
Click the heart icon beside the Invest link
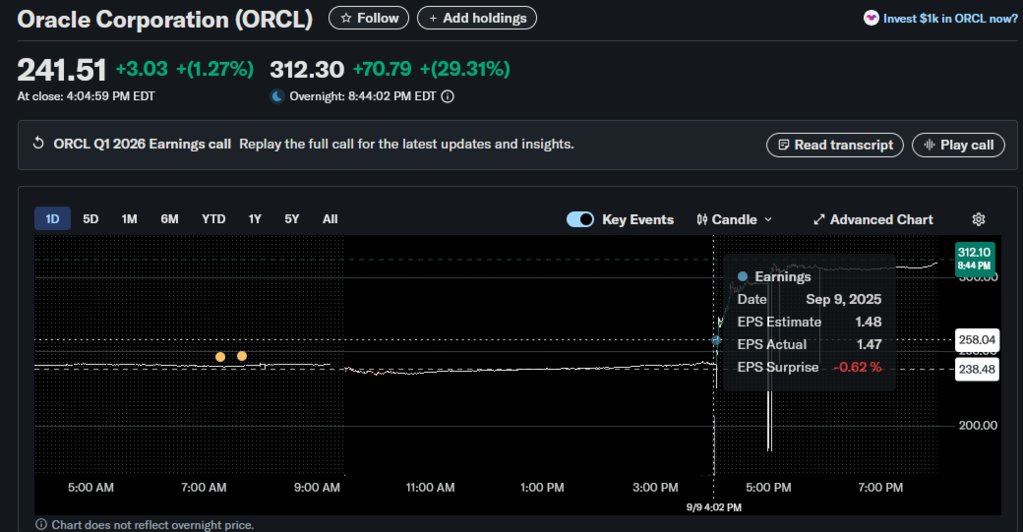(x=871, y=18)
